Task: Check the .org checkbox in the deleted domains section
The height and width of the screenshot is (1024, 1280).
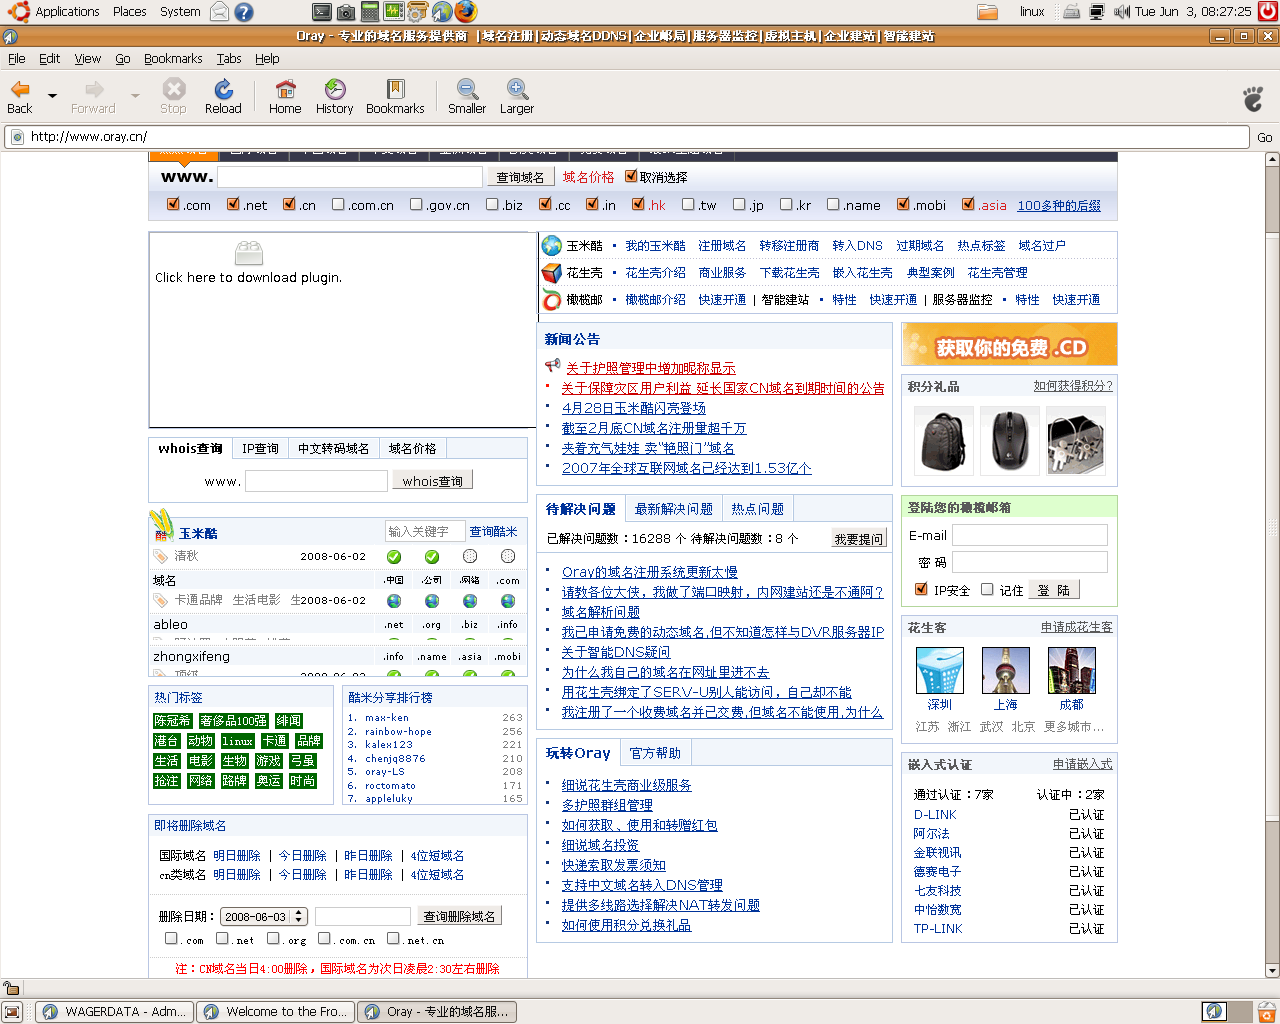Action: pyautogui.click(x=273, y=938)
